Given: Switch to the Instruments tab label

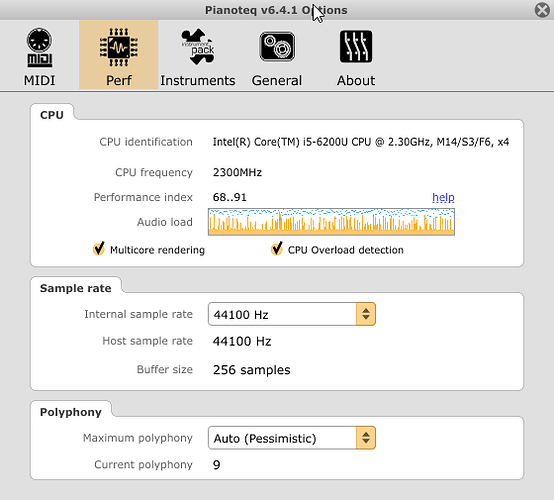Looking at the screenshot, I should (198, 81).
